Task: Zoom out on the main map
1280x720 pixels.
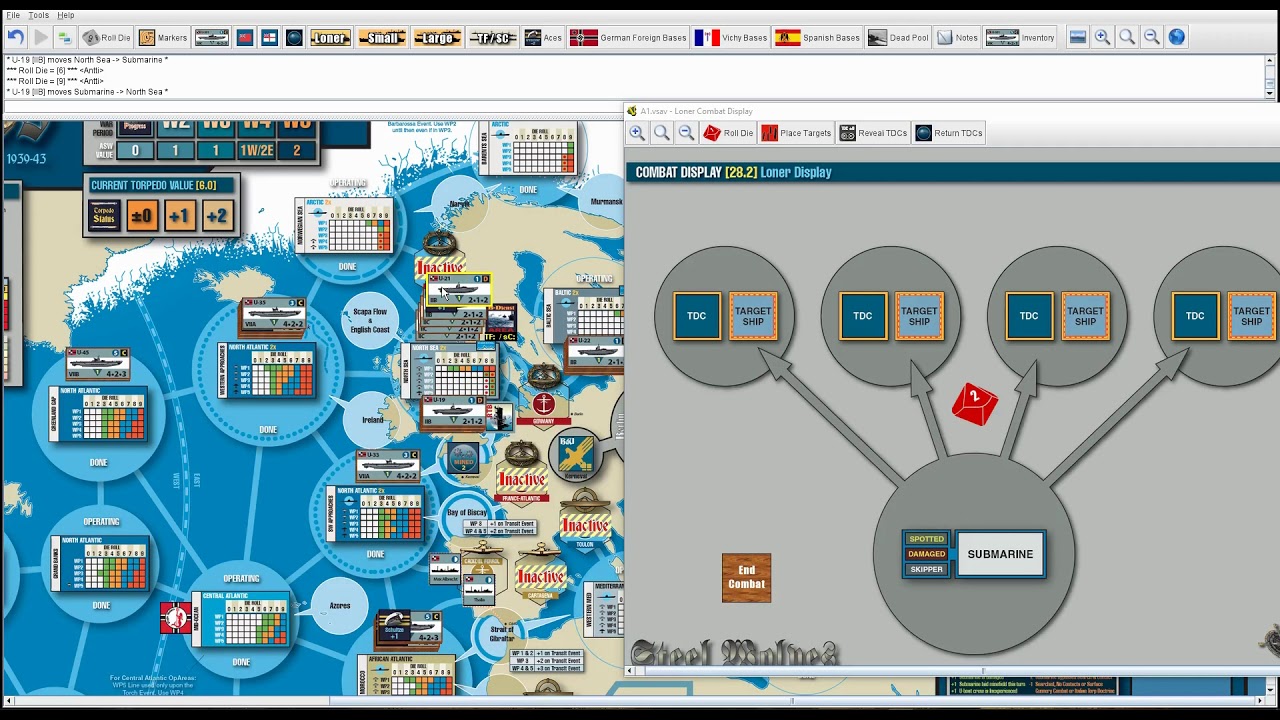Action: [x=1152, y=38]
